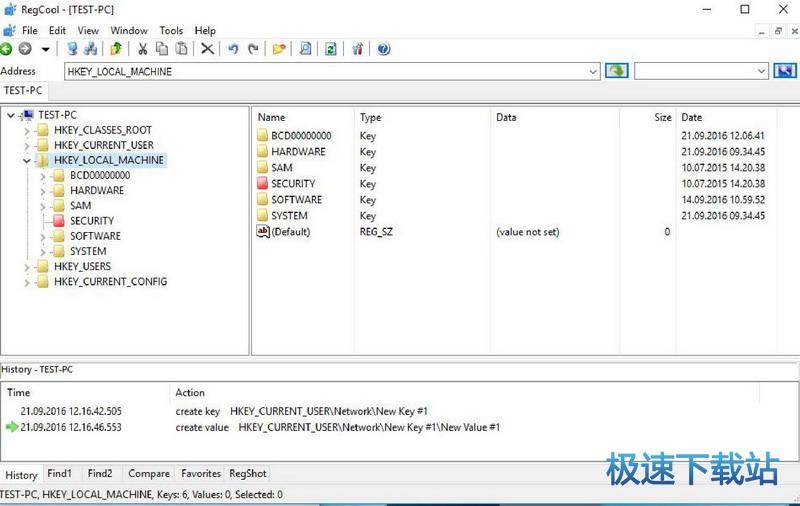Screen dimensions: 800x506
Task: Click the Refresh toolbar icon
Action: click(330, 49)
